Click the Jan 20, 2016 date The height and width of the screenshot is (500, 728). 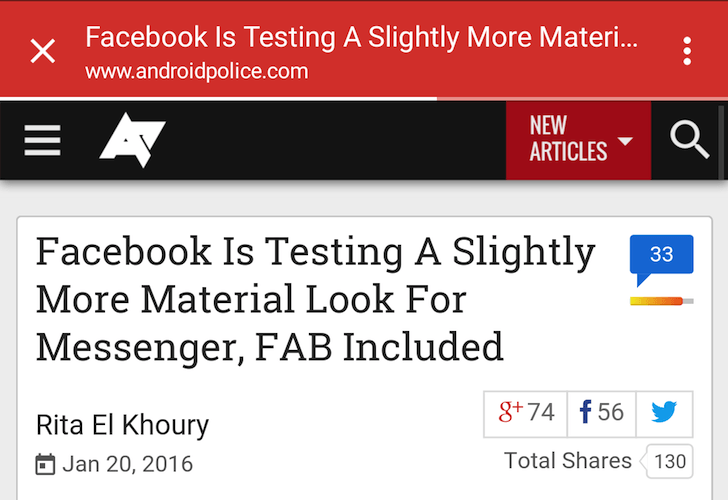pyautogui.click(x=127, y=464)
